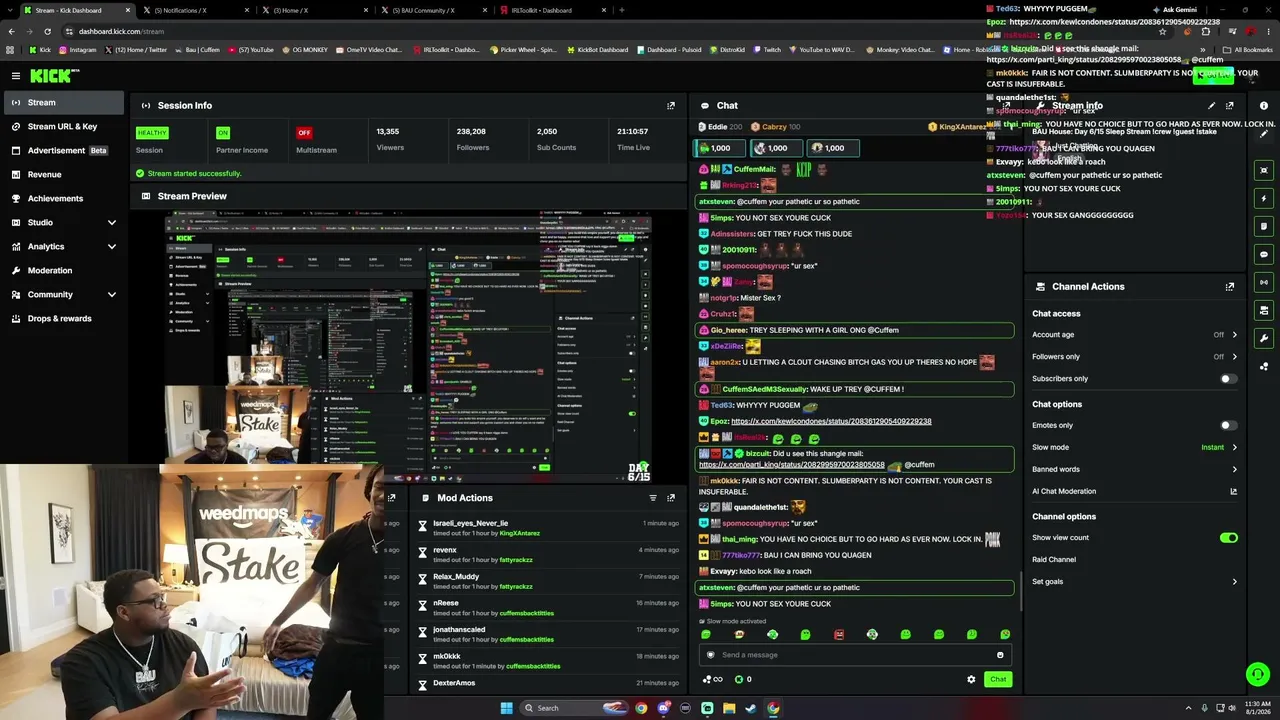Open Drops & rewards in the sidebar
The height and width of the screenshot is (720, 1280).
tap(64, 318)
